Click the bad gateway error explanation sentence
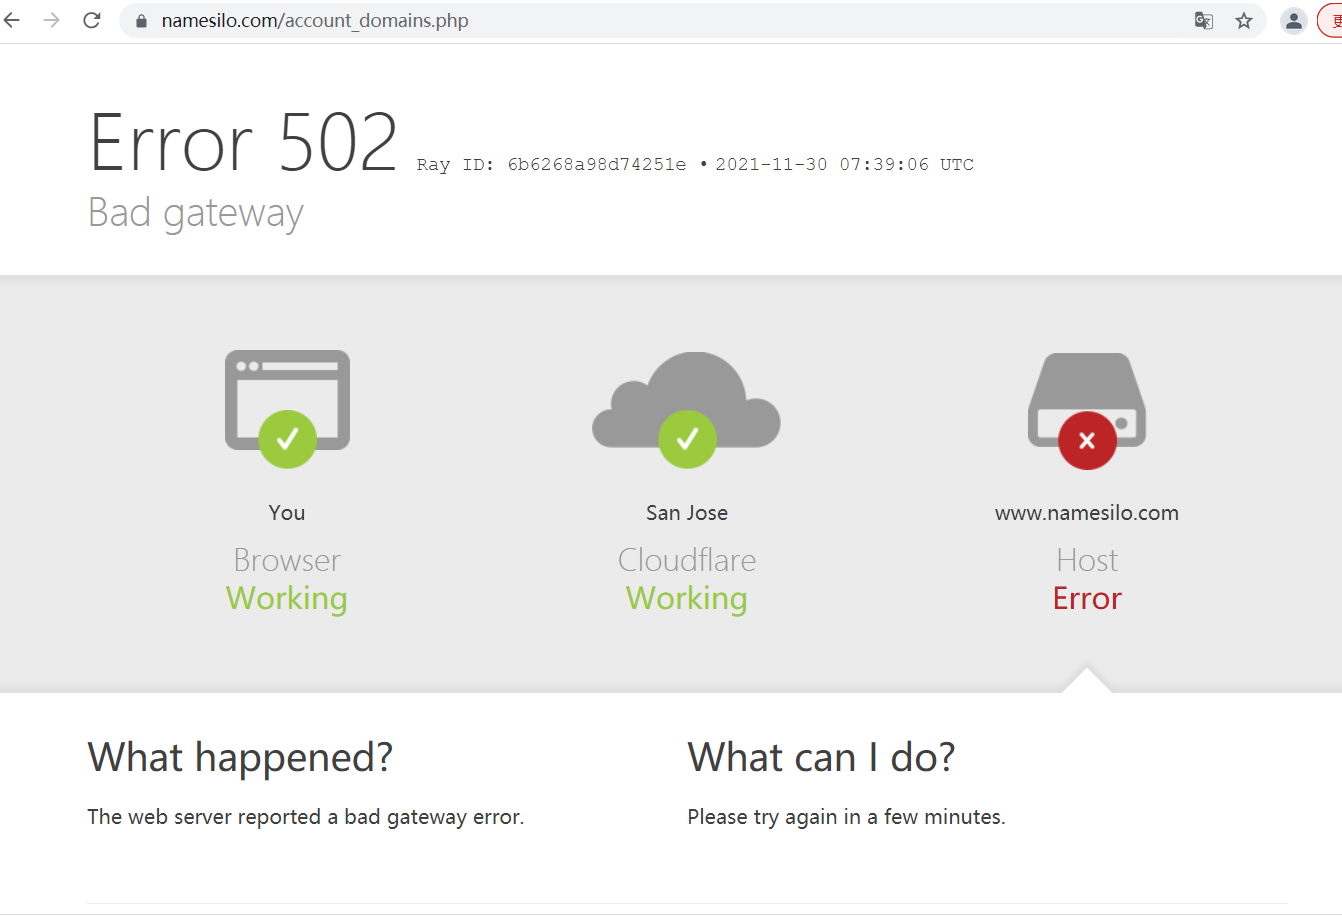Viewport: 1342px width, 916px height. 306,817
